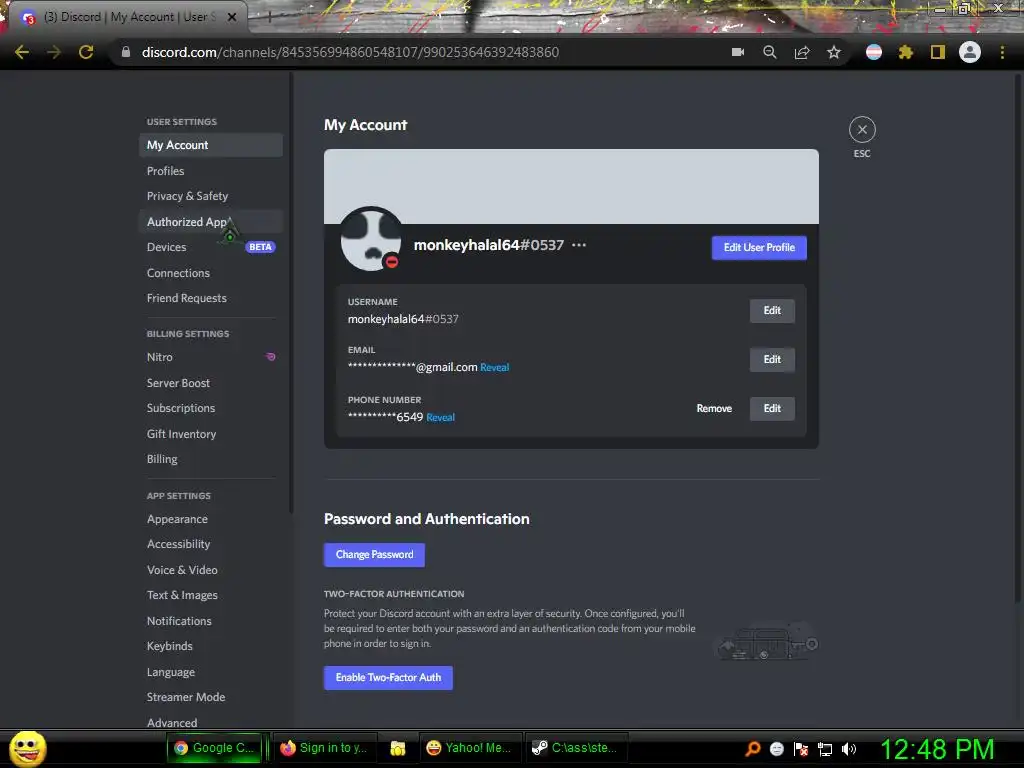Open Notifications settings

click(x=211, y=620)
